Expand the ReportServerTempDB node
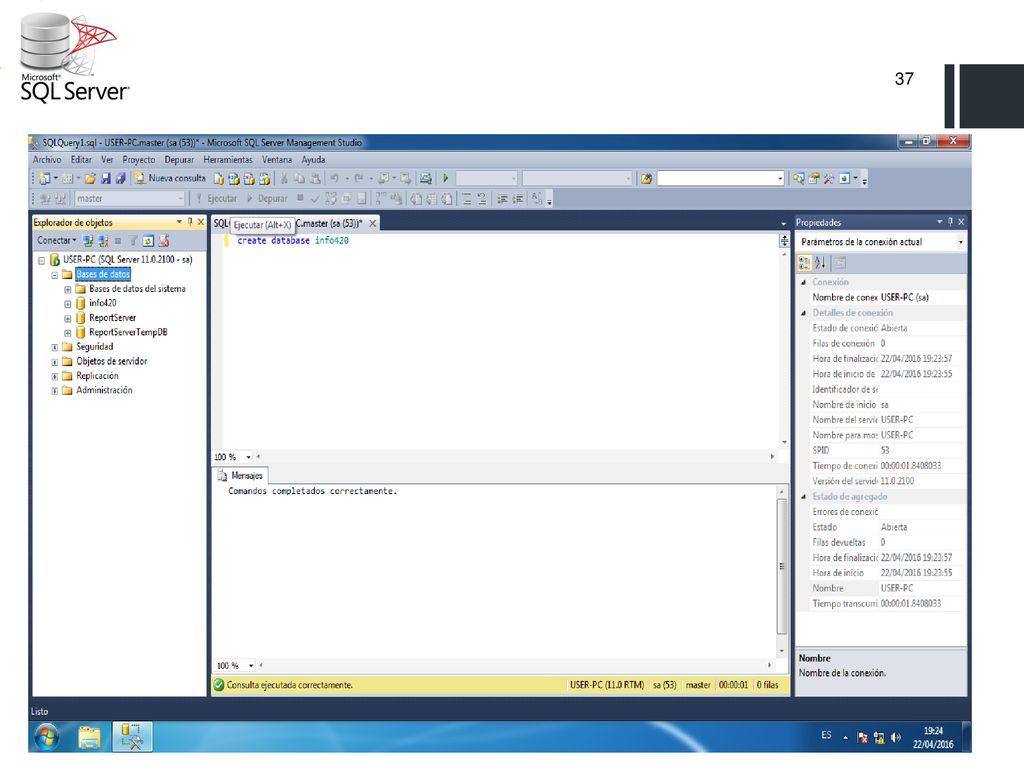The height and width of the screenshot is (768, 1024). (x=67, y=333)
